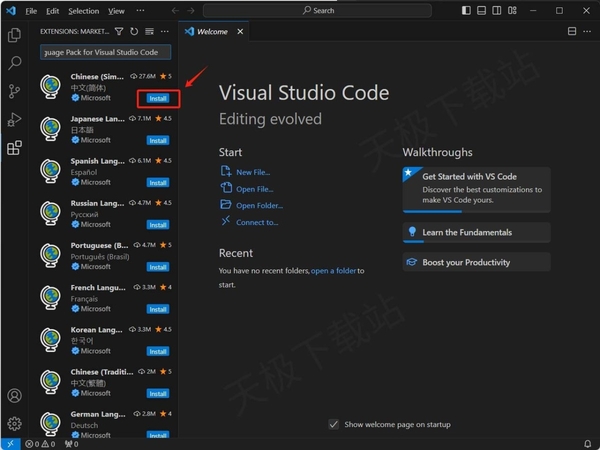Refresh the extensions list
The width and height of the screenshot is (600, 450).
(x=135, y=32)
